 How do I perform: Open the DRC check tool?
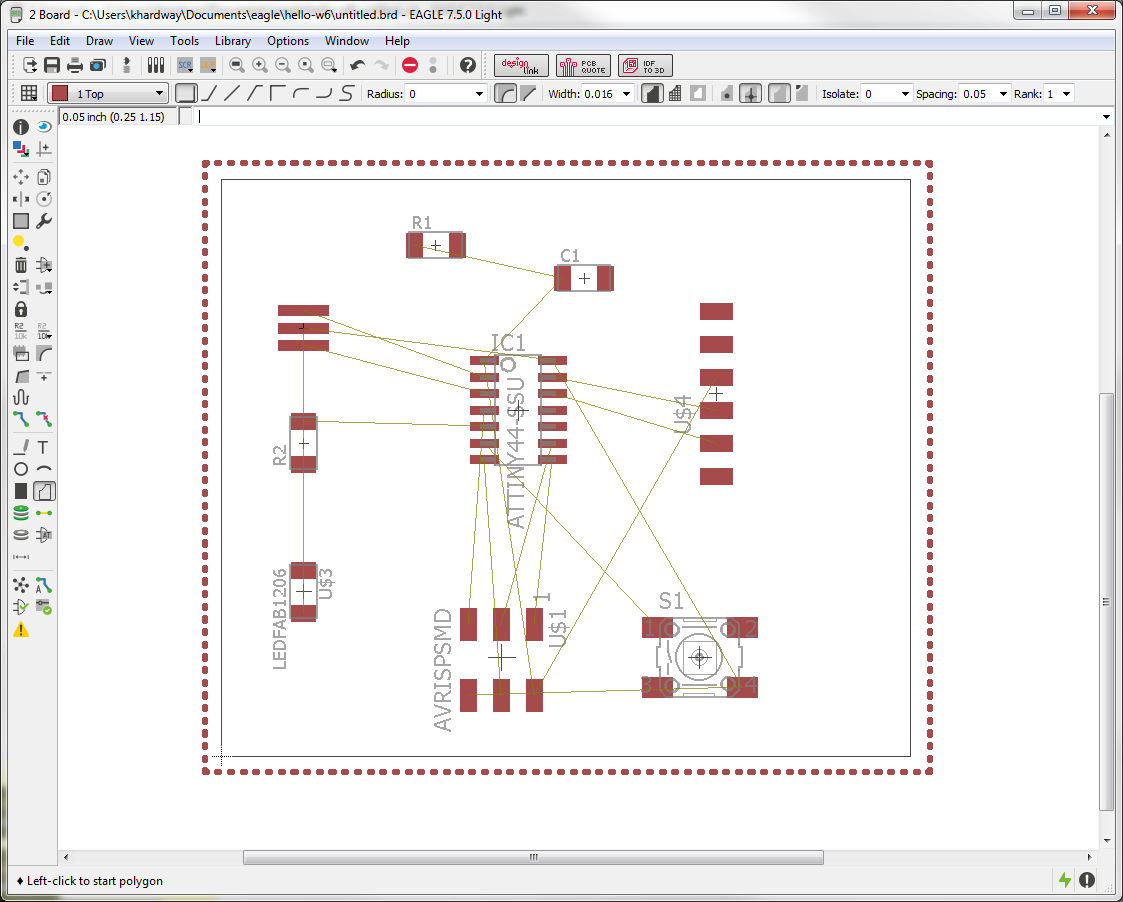click(x=44, y=608)
